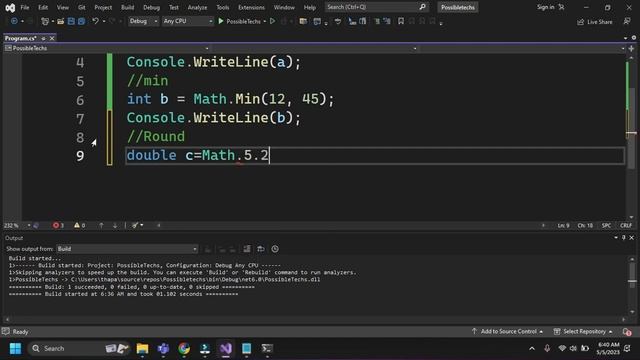Click Sign in link
The height and width of the screenshot is (360, 640).
545,7
